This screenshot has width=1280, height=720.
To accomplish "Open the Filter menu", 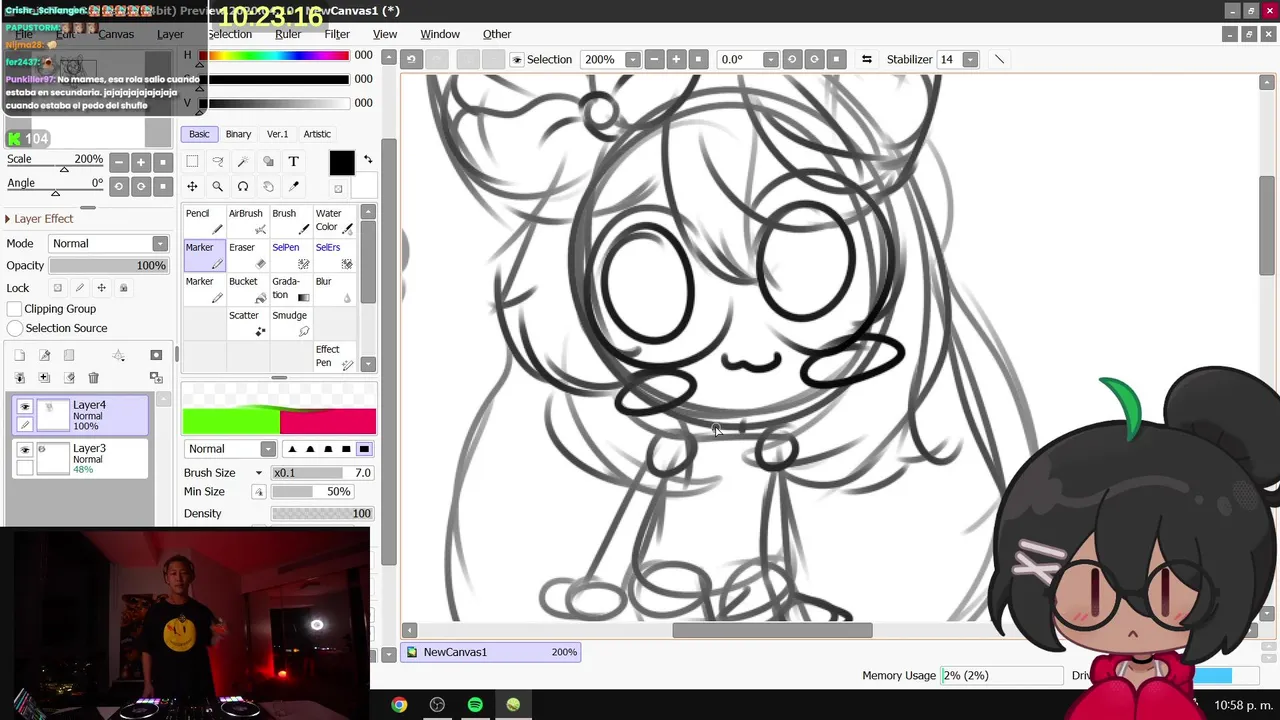I will (x=337, y=34).
